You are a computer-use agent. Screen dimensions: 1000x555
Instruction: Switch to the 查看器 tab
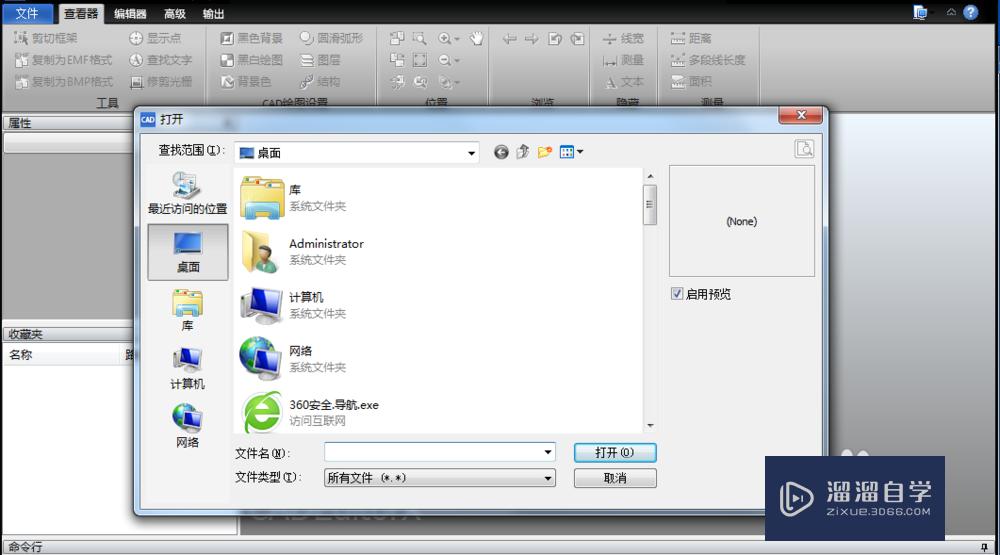click(x=81, y=13)
